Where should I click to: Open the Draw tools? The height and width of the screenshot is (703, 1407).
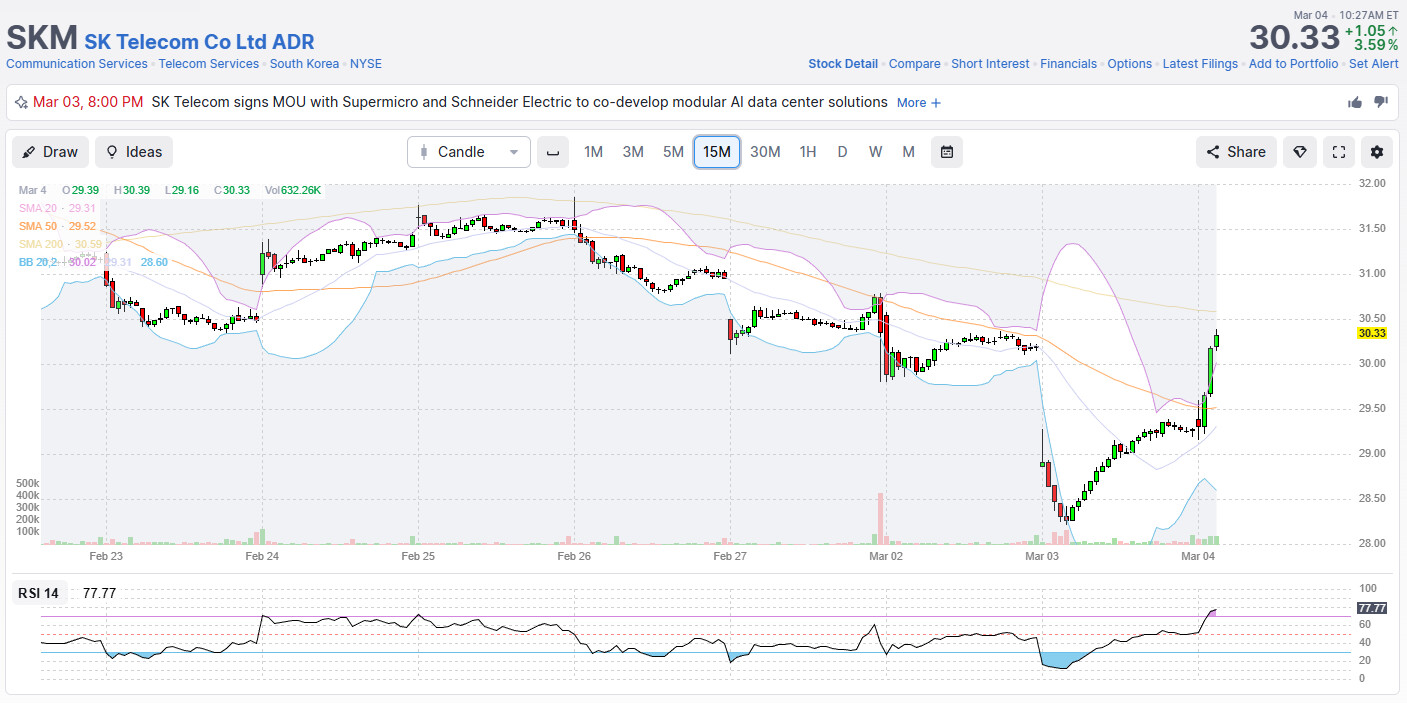pyautogui.click(x=50, y=152)
